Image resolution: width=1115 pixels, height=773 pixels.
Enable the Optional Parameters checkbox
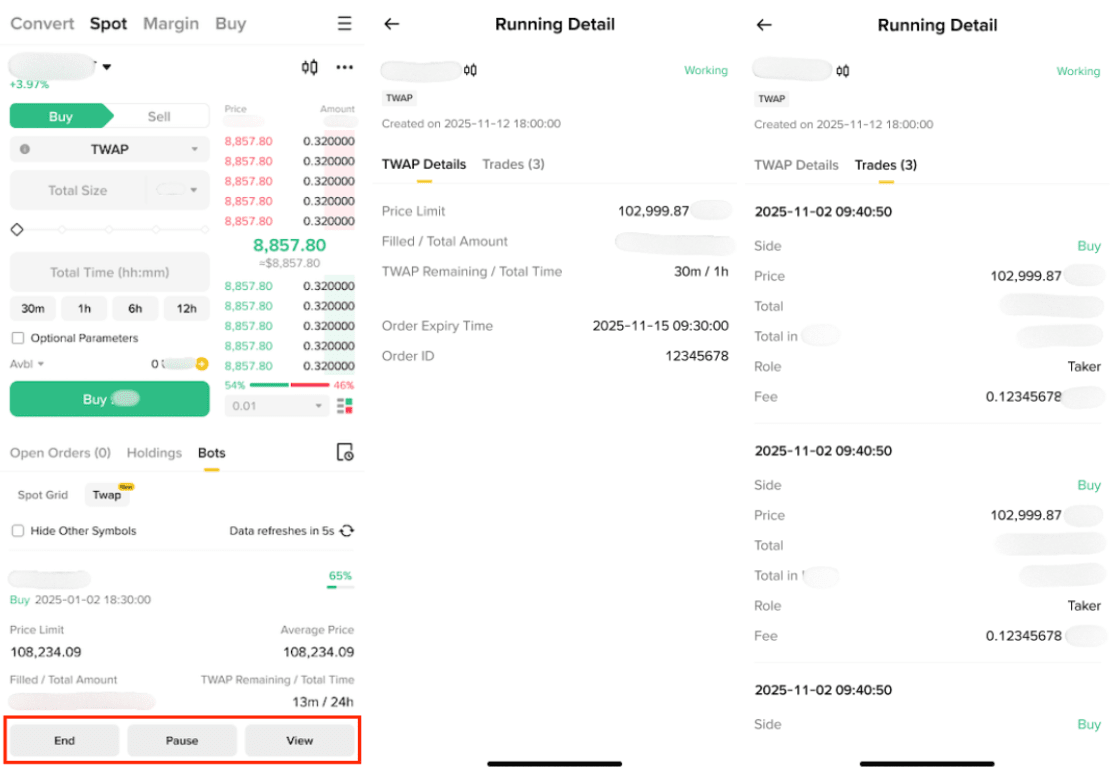pyautogui.click(x=18, y=338)
